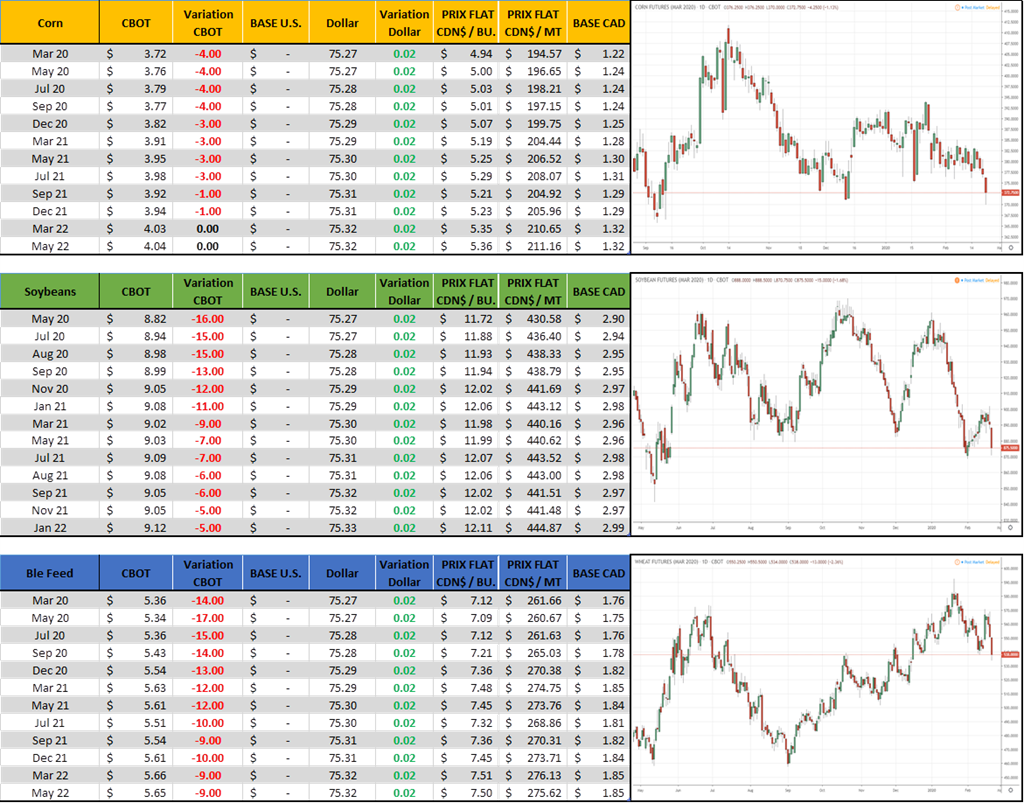Select the orange Corn header cell
This screenshot has width=1024, height=803.
click(50, 22)
